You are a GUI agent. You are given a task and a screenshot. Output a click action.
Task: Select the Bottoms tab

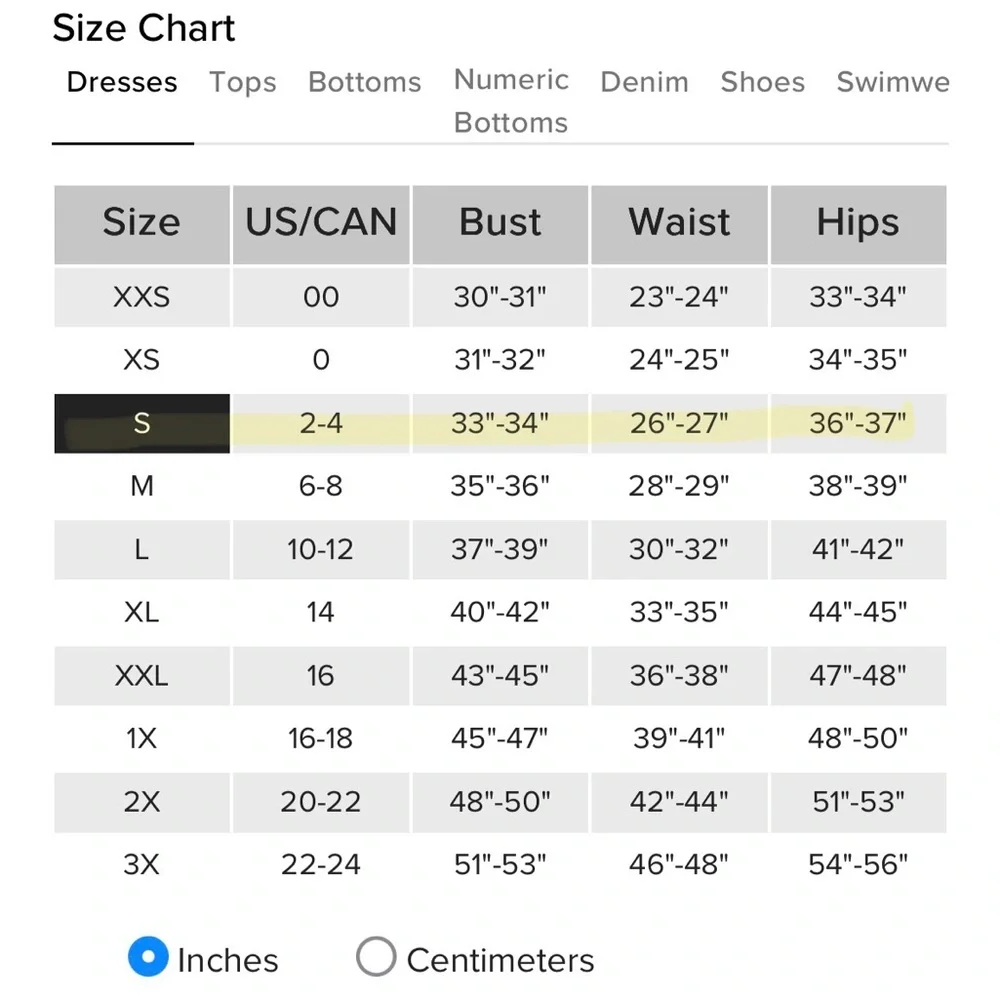point(365,82)
